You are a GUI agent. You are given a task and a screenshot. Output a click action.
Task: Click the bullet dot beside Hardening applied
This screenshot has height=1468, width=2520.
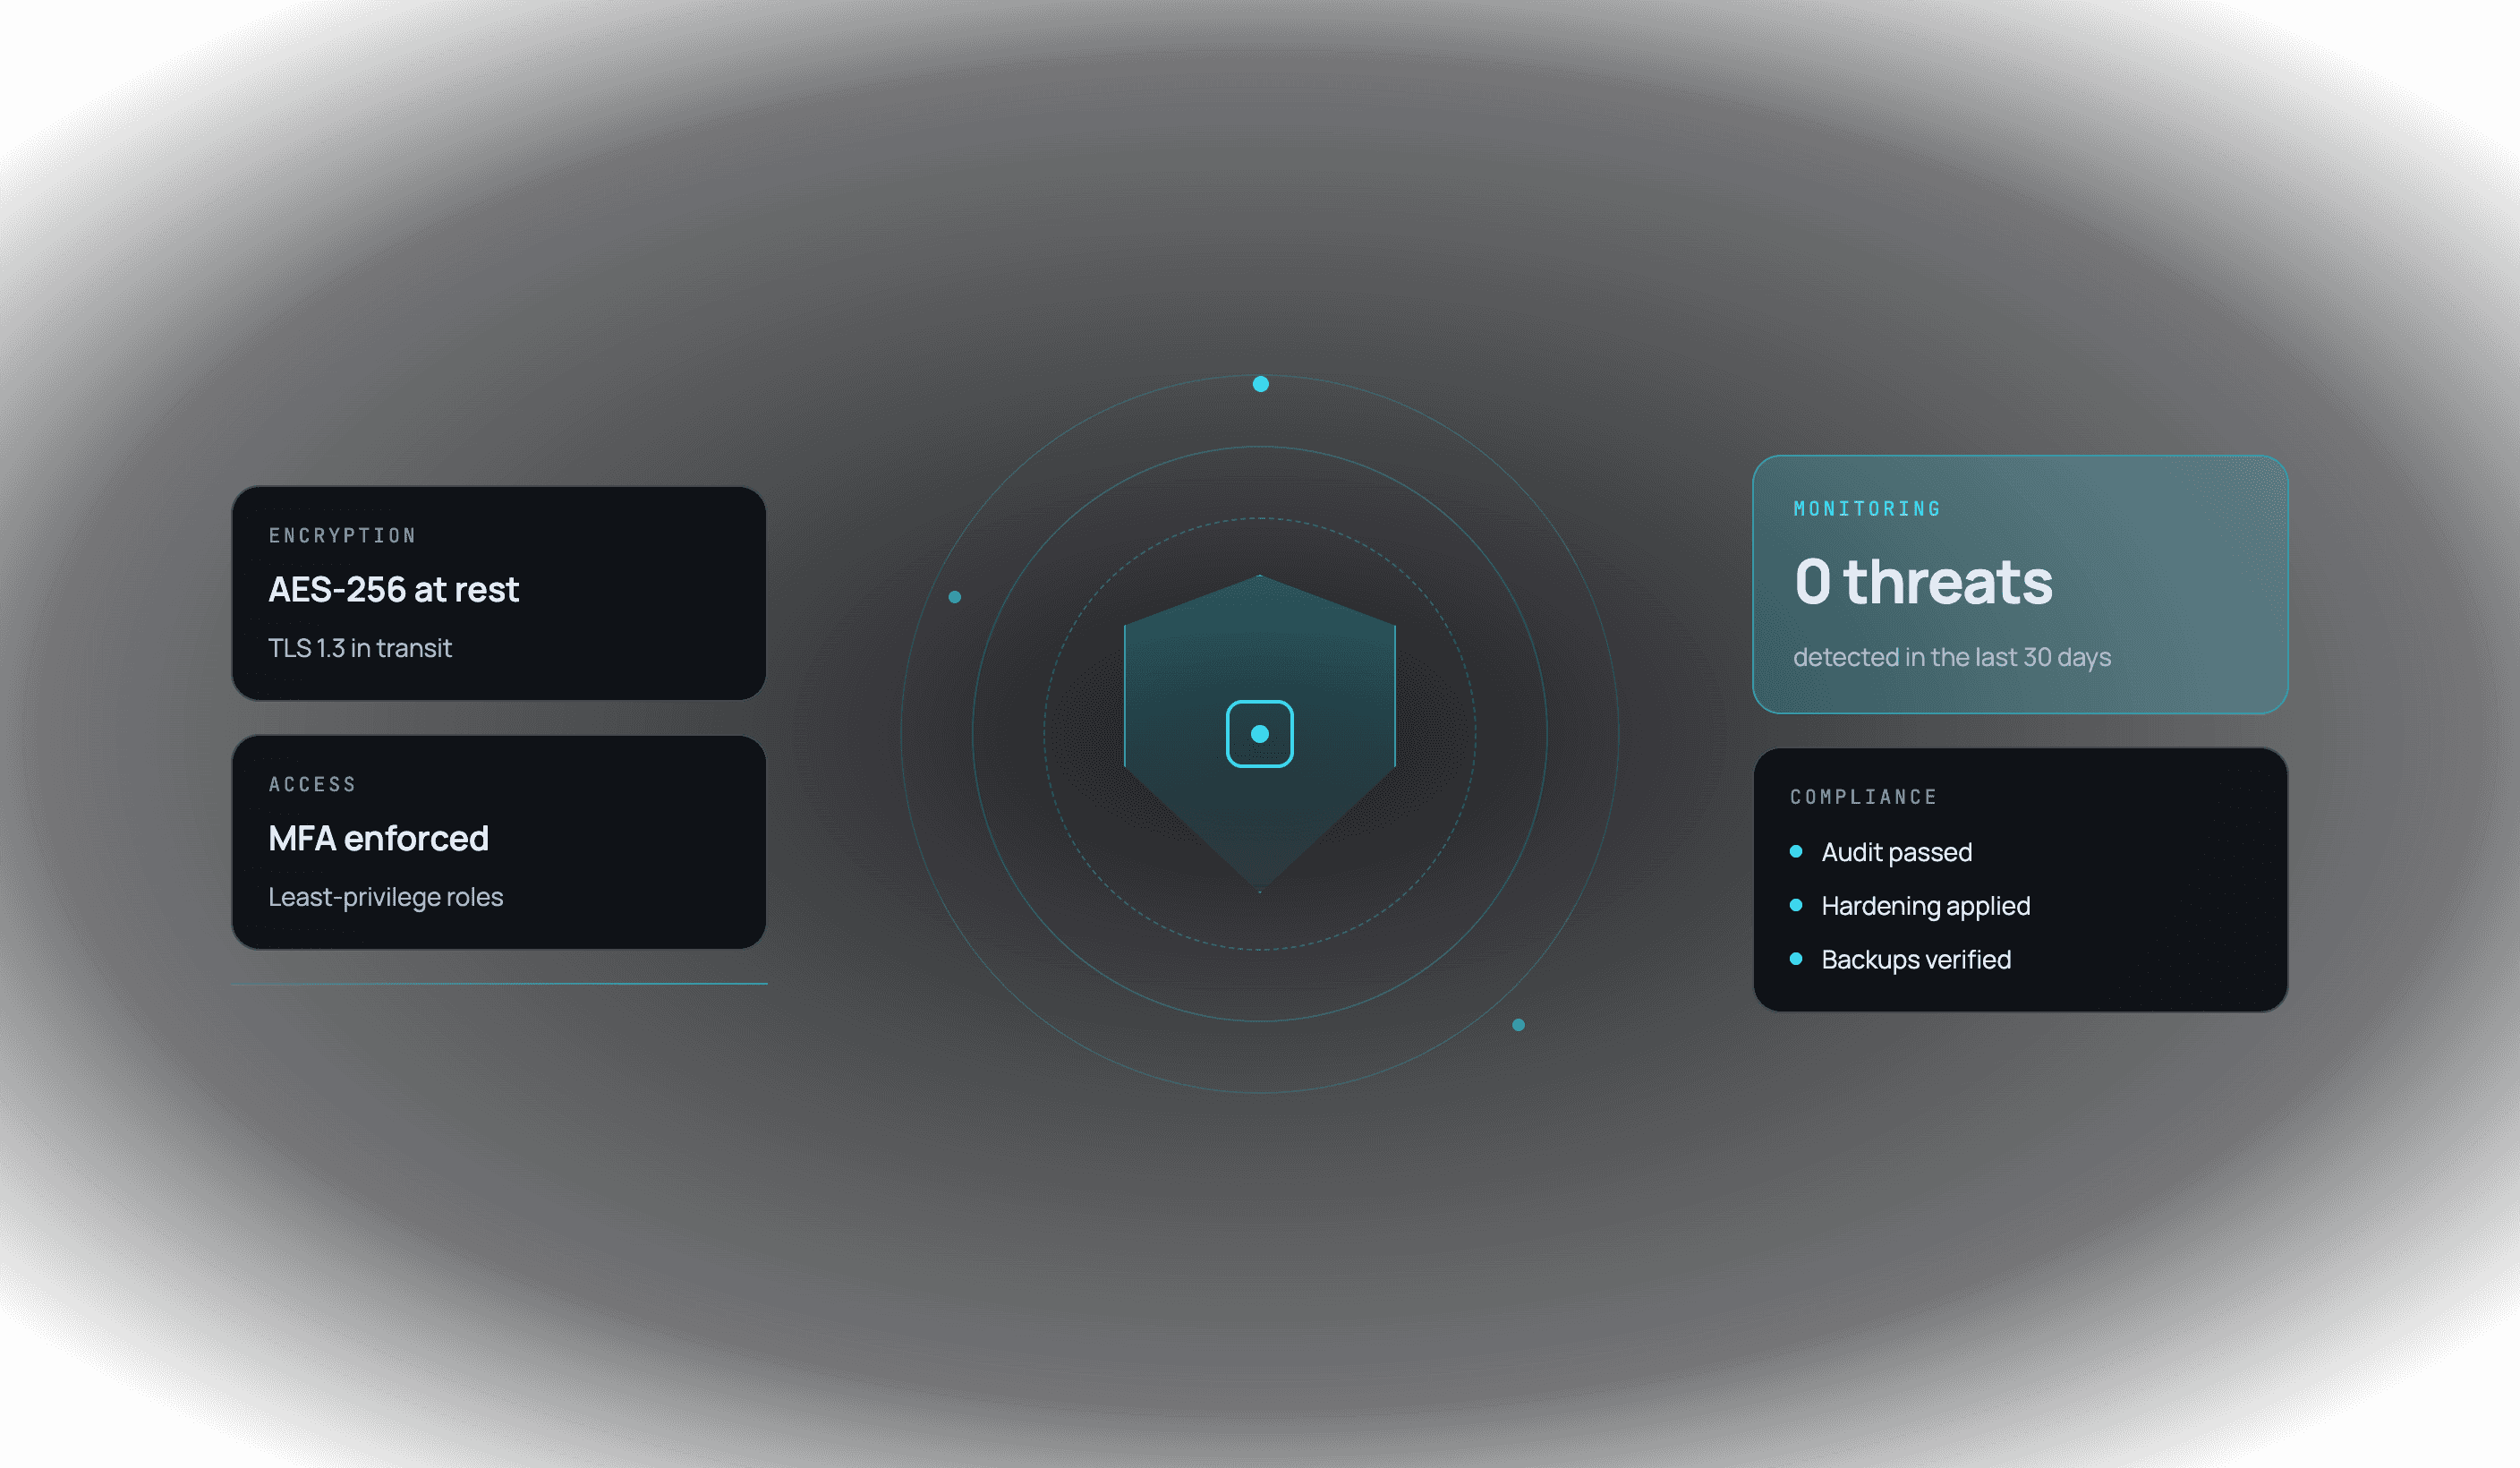point(1796,905)
